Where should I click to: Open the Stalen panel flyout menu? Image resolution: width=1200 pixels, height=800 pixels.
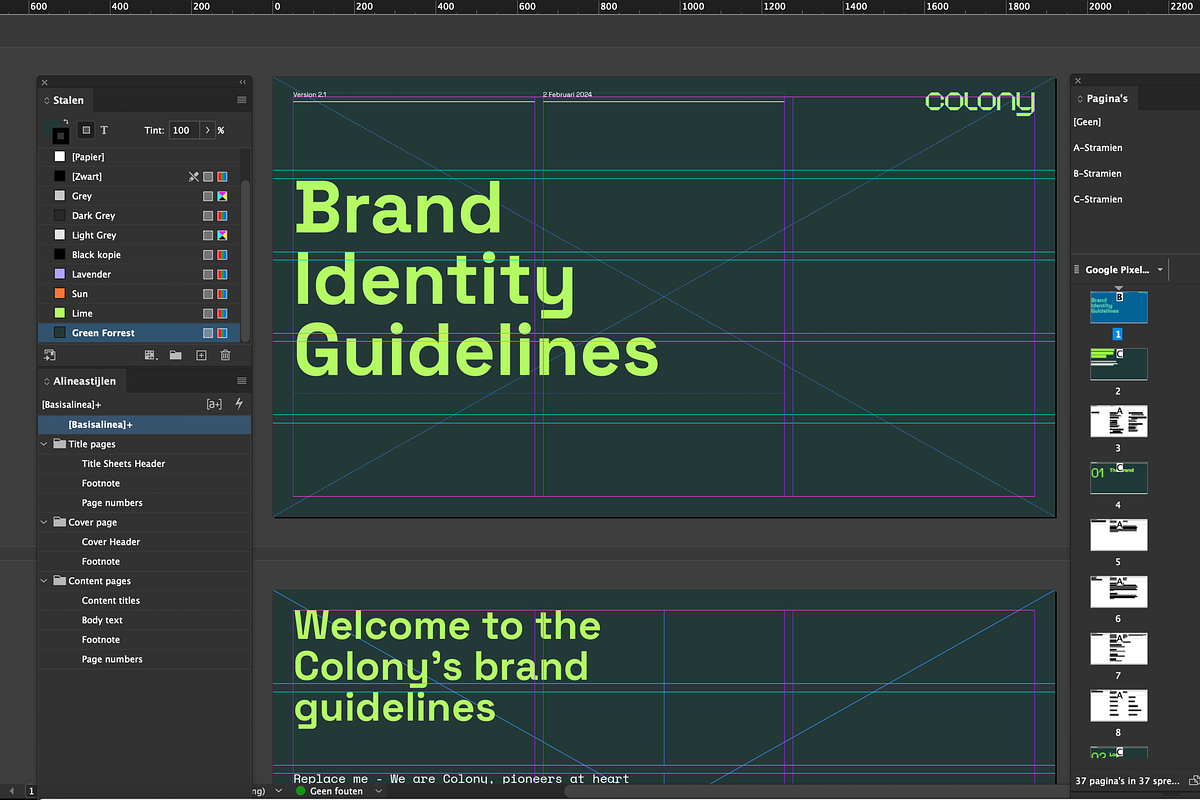point(241,100)
